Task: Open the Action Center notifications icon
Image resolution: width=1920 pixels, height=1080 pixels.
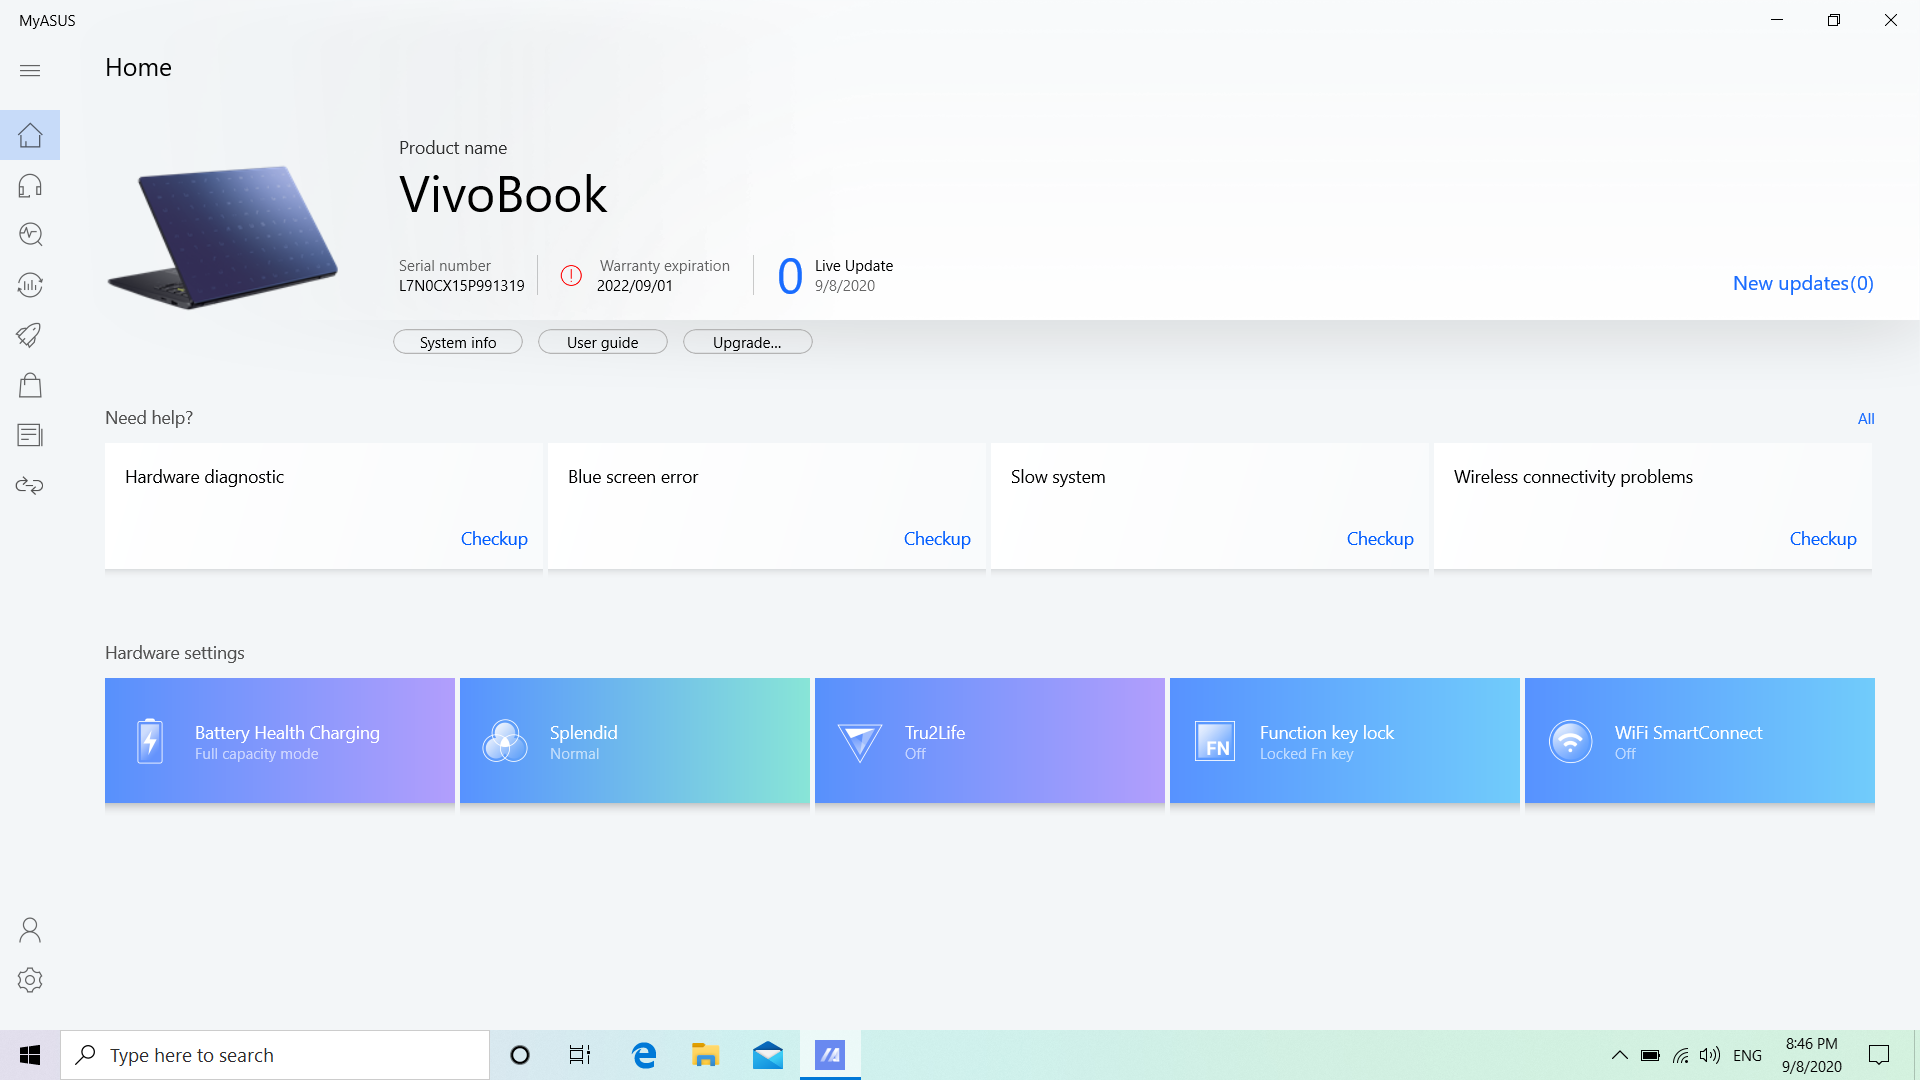Action: pos(1879,1055)
